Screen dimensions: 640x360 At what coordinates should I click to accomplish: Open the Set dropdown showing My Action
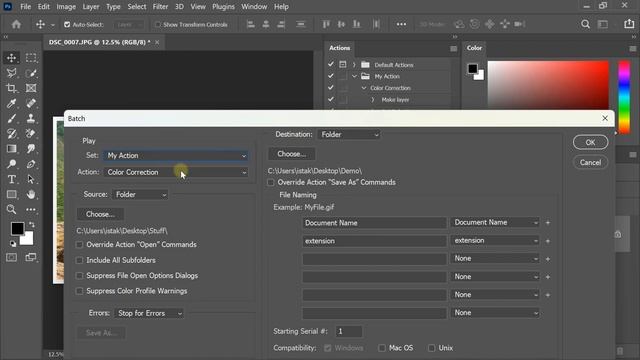coord(176,156)
